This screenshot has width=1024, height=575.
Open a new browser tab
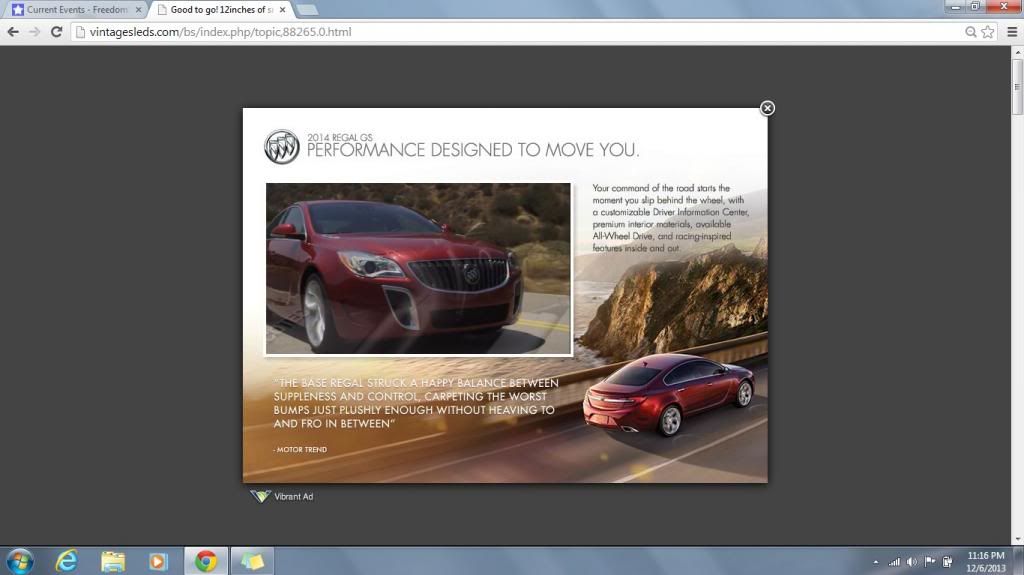click(x=307, y=10)
